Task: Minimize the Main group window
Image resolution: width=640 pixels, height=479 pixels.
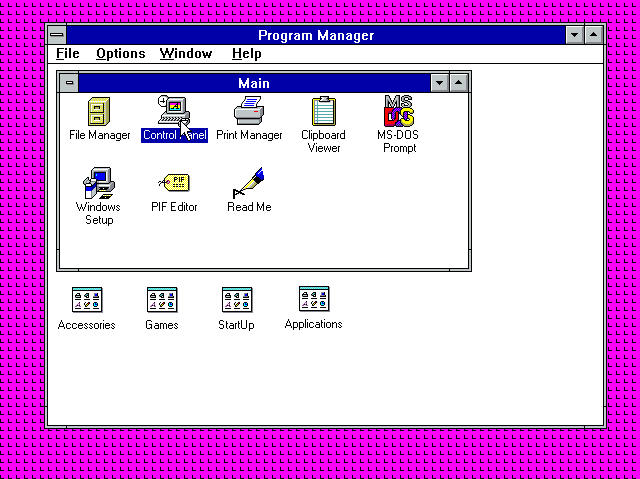Action: point(440,83)
